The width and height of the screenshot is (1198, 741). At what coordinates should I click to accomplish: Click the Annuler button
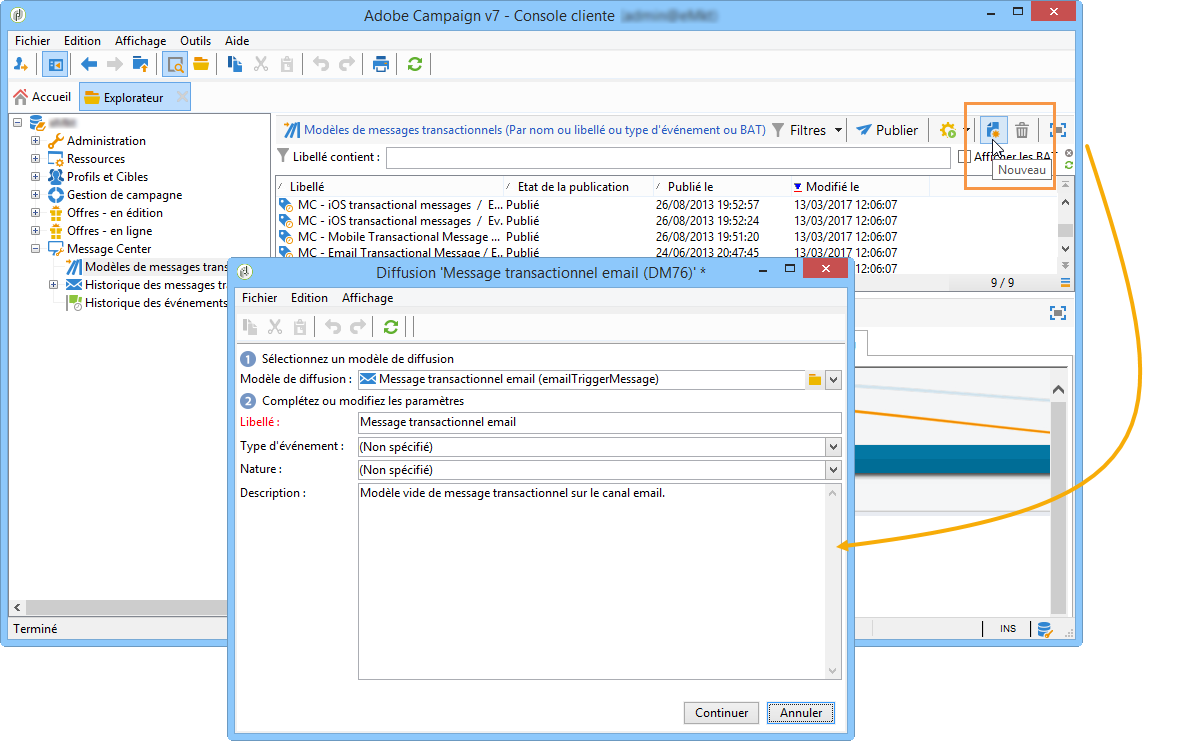[x=801, y=713]
